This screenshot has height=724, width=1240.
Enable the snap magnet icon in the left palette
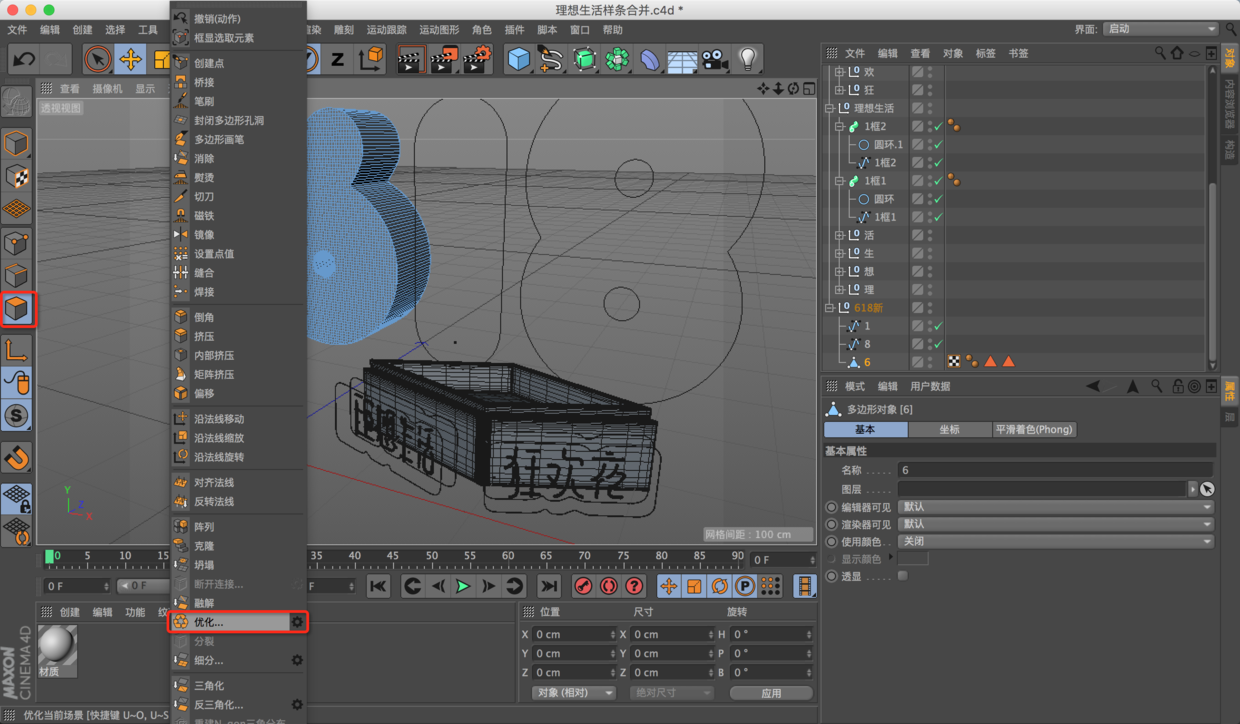point(17,458)
